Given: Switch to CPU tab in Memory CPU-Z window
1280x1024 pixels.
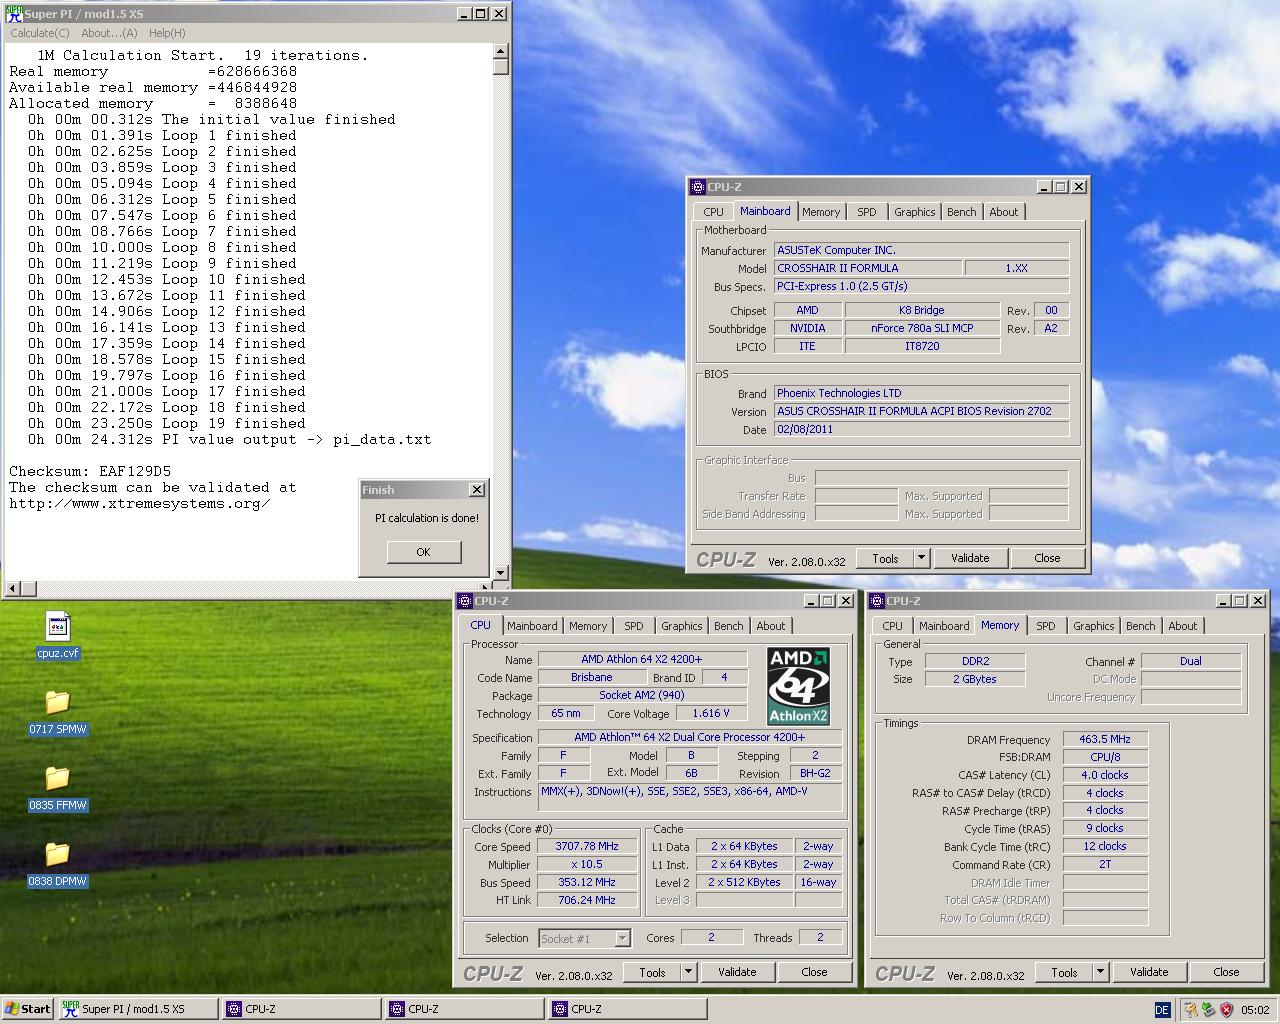Looking at the screenshot, I should [892, 626].
